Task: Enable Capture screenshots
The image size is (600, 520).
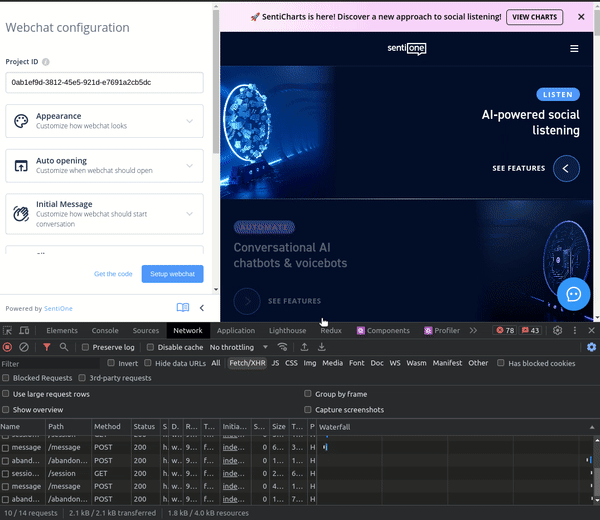Action: tap(308, 409)
